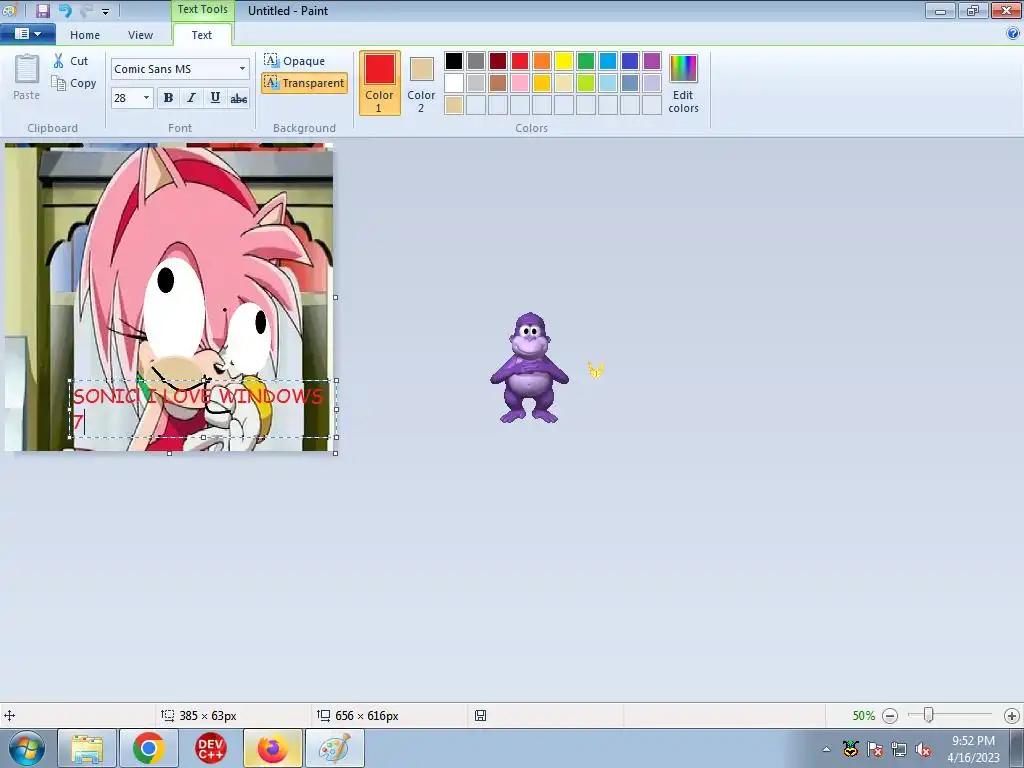Click the 50% zoom level text

point(863,716)
